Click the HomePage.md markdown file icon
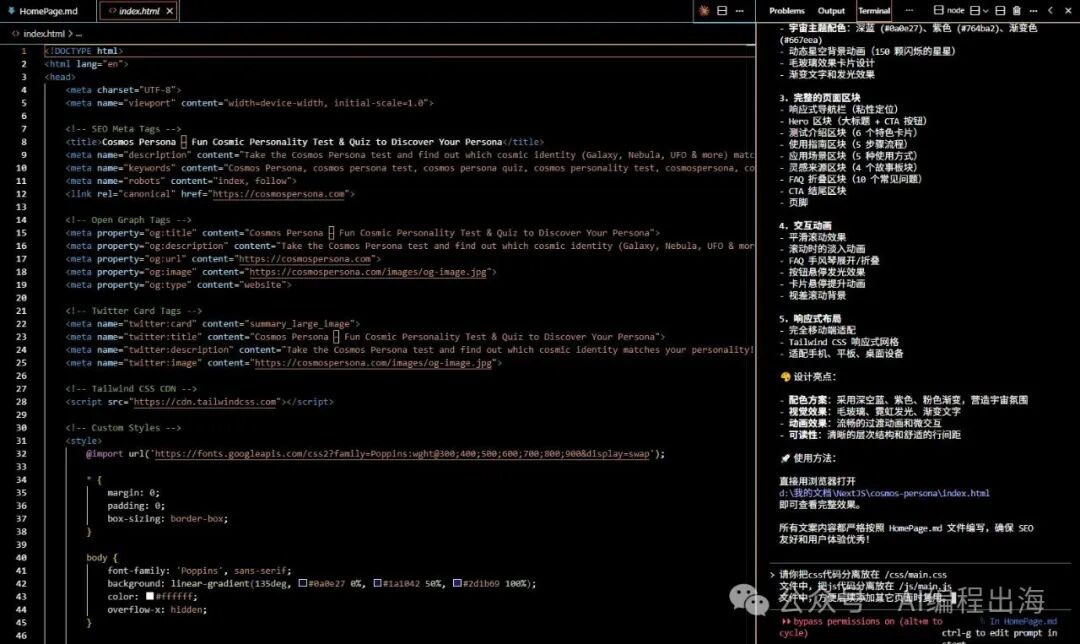This screenshot has width=1080, height=644. [10, 11]
